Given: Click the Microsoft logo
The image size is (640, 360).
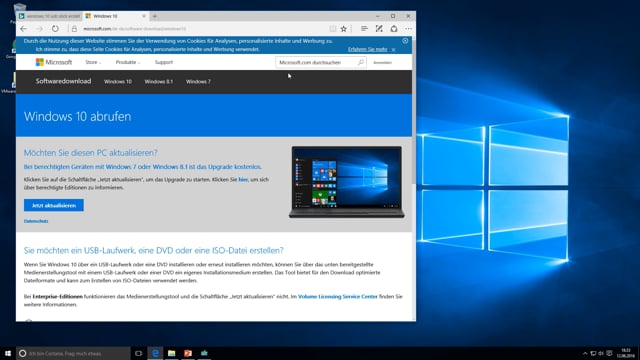Looking at the screenshot, I should [53, 62].
